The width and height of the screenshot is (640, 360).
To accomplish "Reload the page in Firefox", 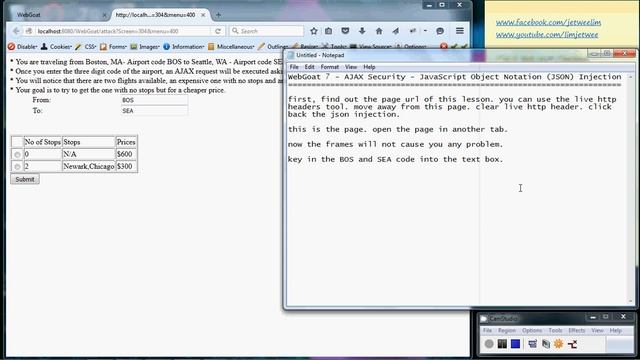I will [x=218, y=31].
